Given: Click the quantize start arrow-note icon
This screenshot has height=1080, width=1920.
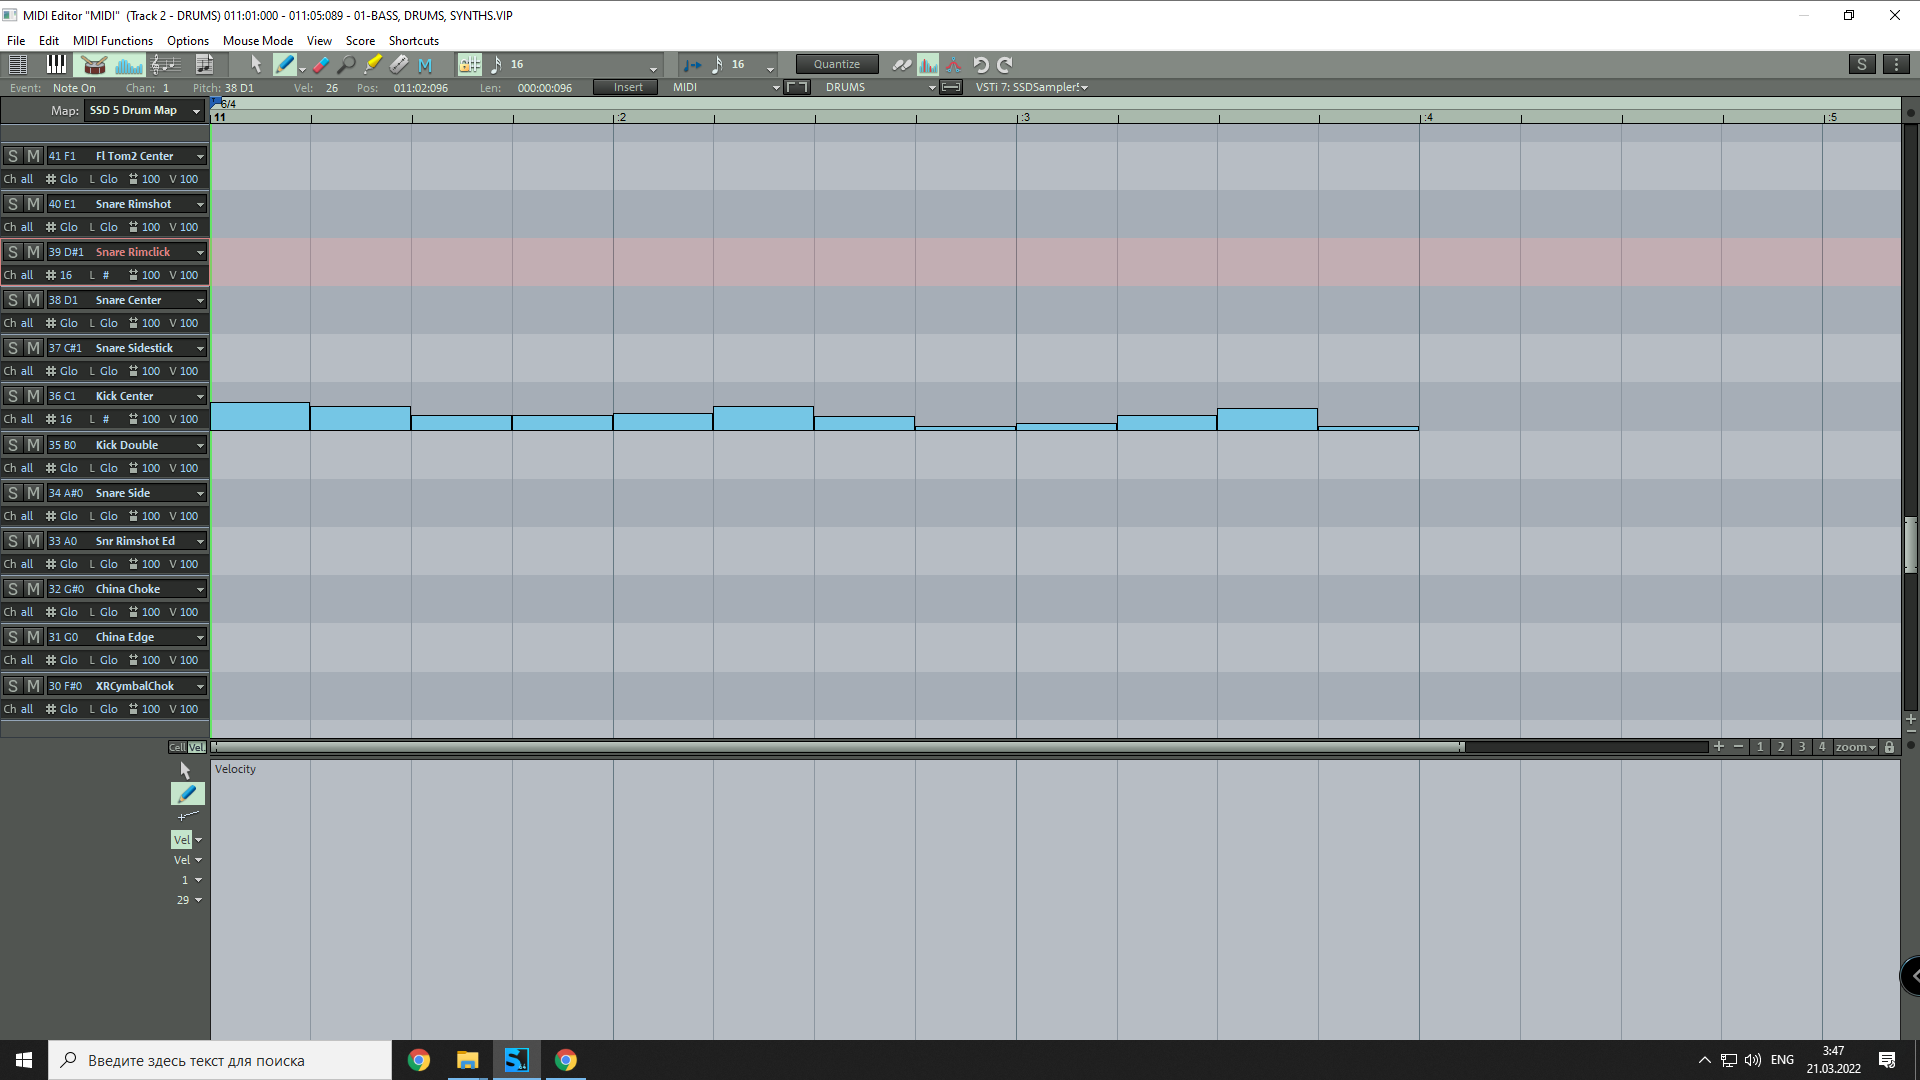Looking at the screenshot, I should point(691,65).
